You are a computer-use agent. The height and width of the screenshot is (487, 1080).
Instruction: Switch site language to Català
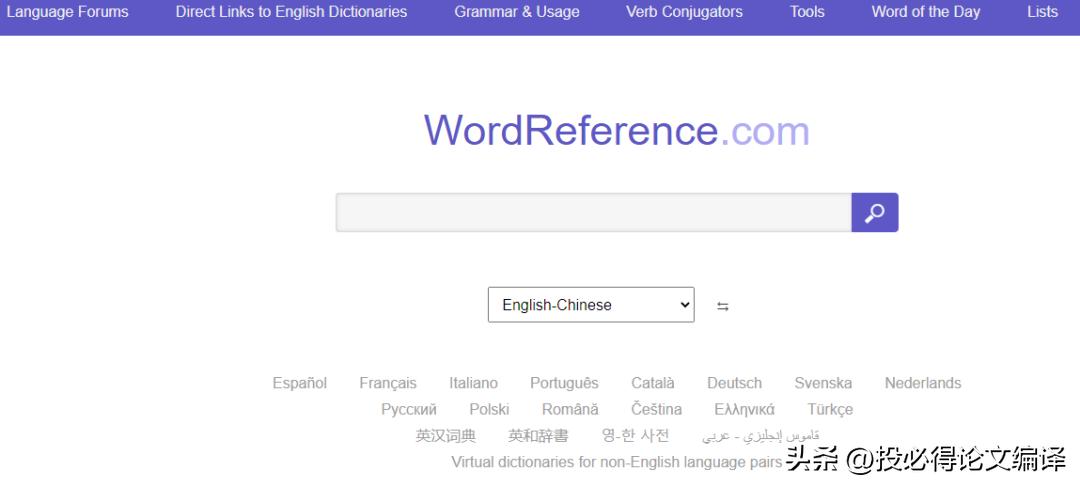click(x=653, y=383)
